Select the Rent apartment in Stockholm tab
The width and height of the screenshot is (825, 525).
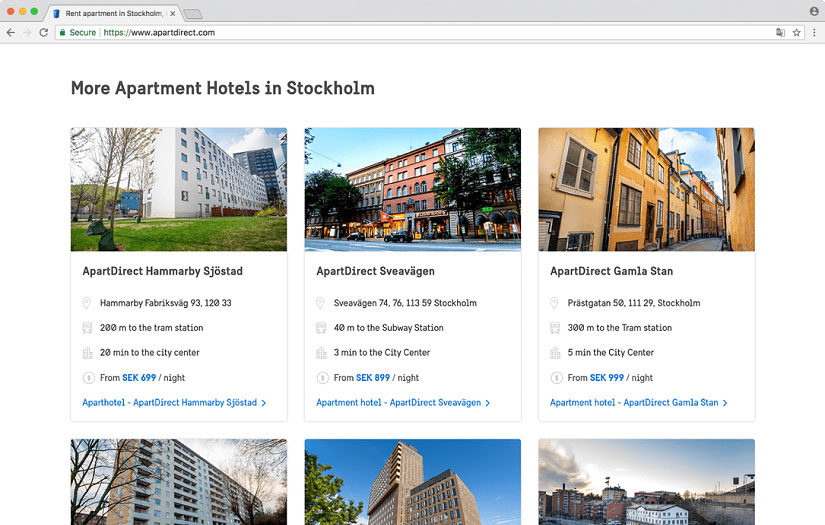point(113,14)
